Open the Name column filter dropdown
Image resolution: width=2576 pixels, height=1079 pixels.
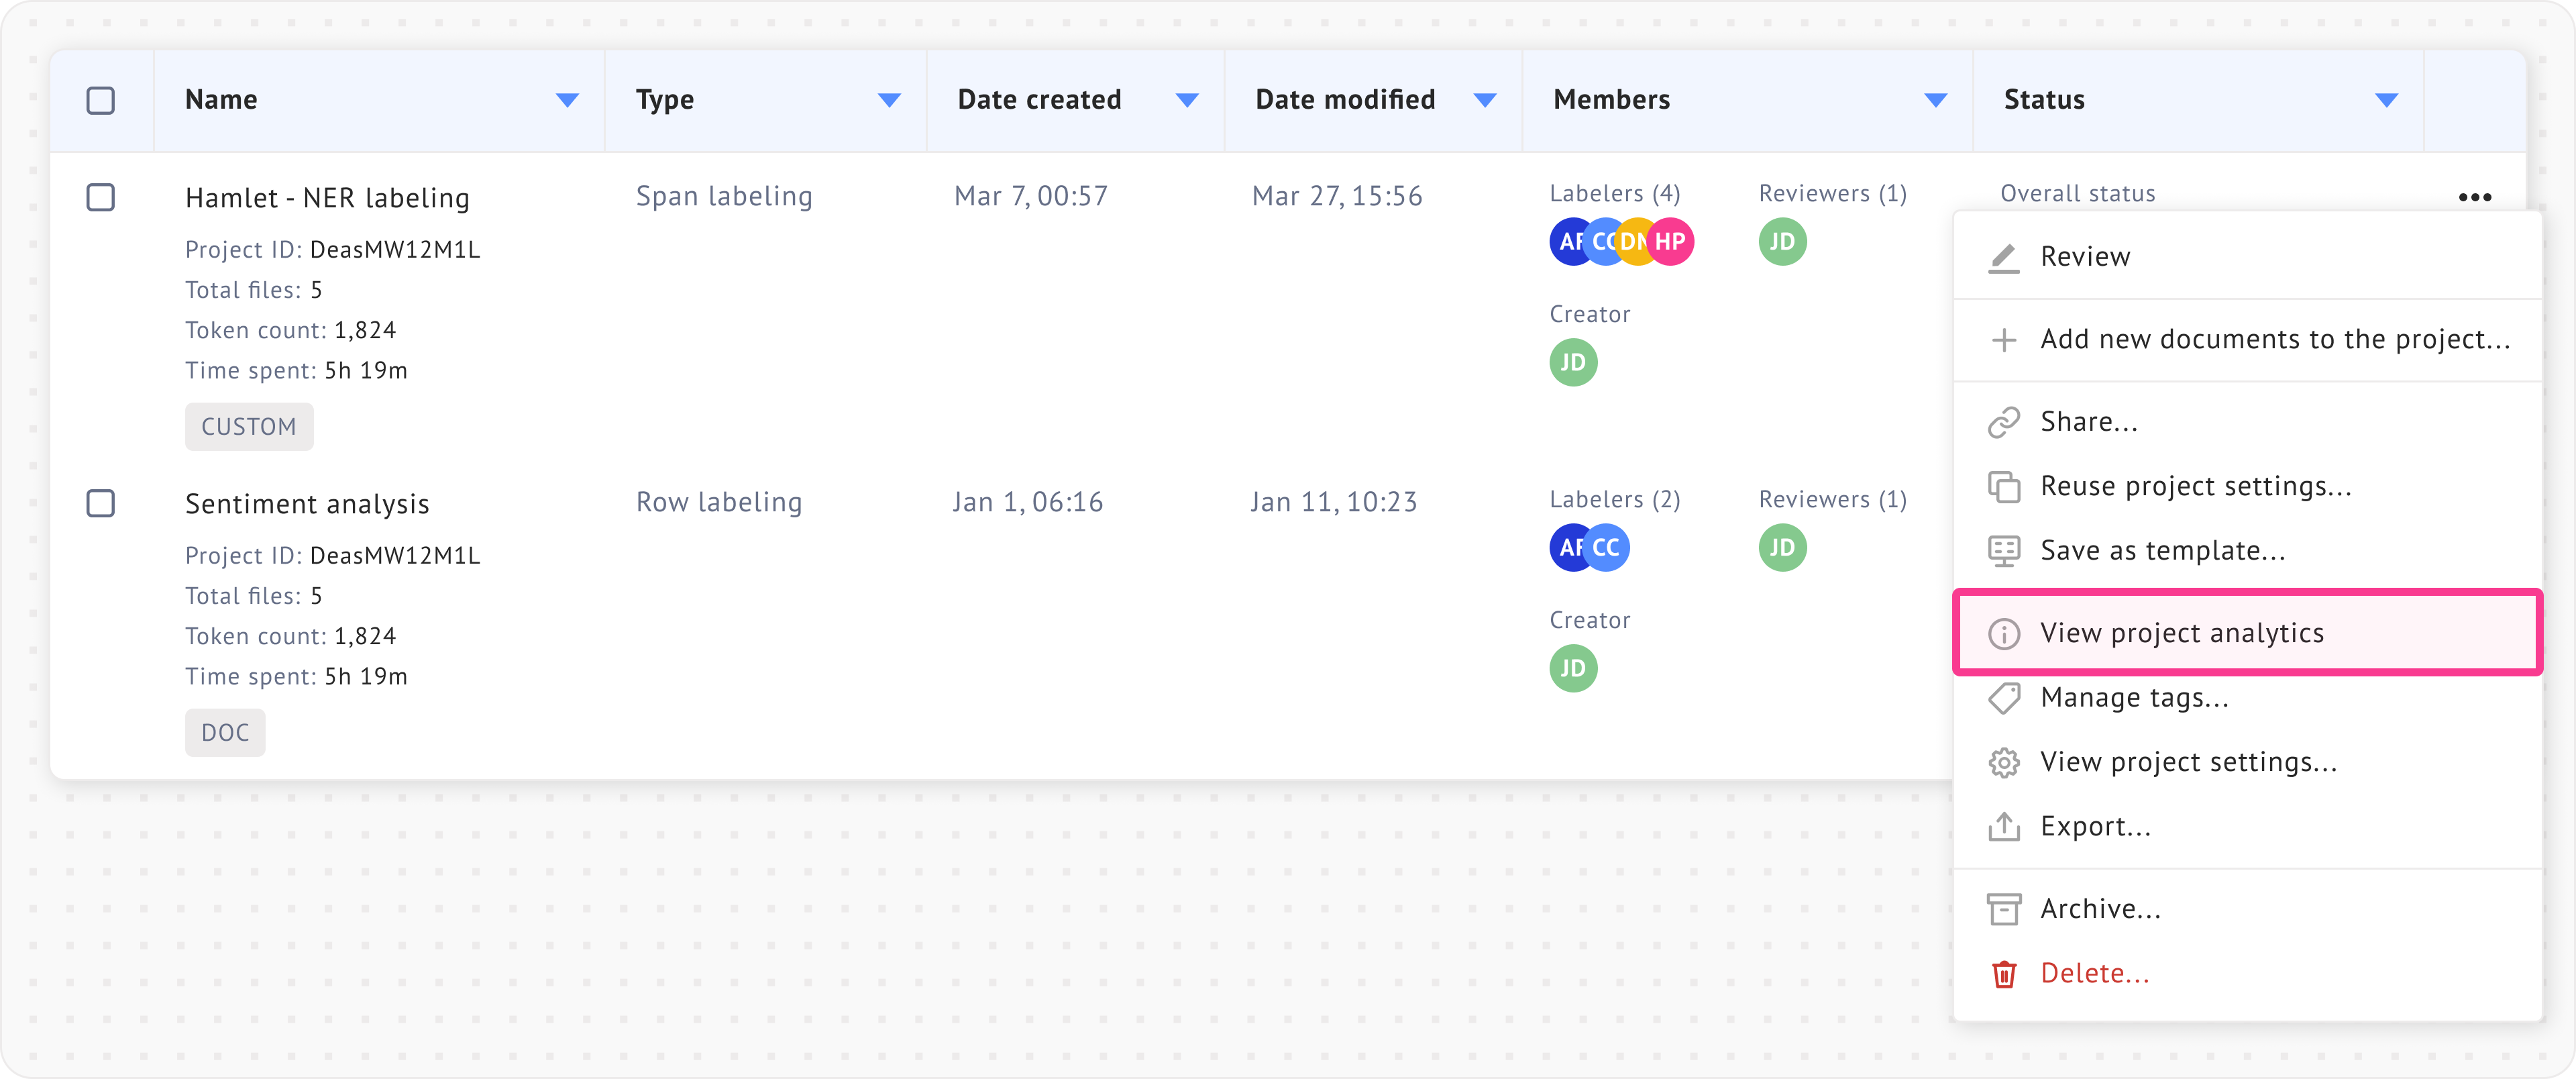tap(567, 100)
